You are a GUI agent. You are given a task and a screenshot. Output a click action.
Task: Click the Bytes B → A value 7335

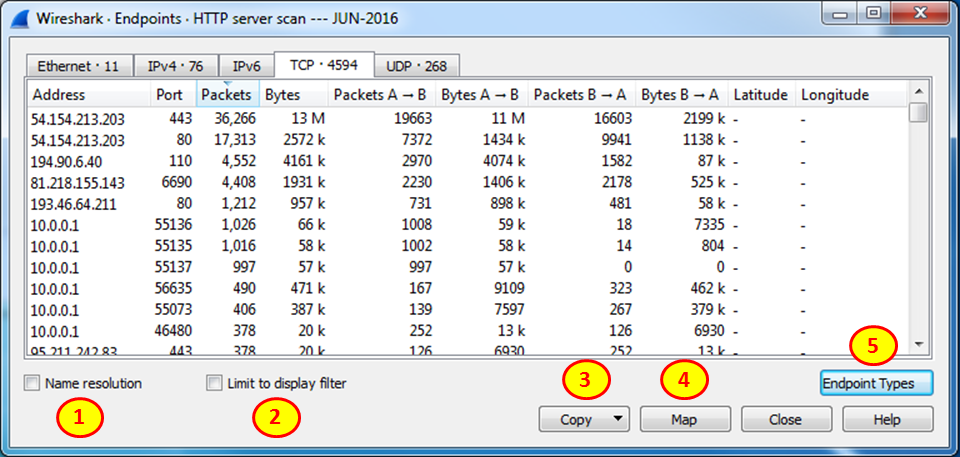[x=708, y=225]
